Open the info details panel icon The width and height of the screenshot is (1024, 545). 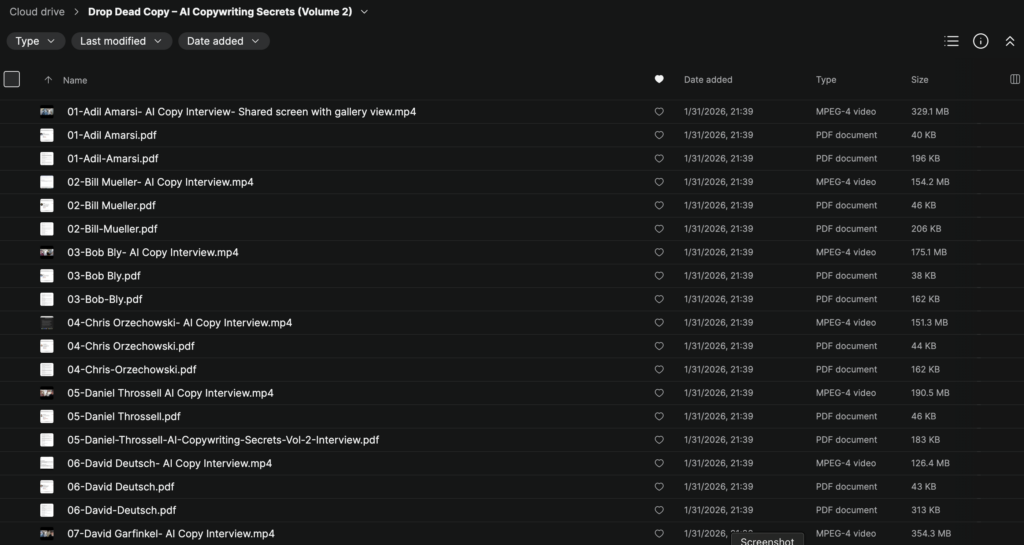click(981, 41)
